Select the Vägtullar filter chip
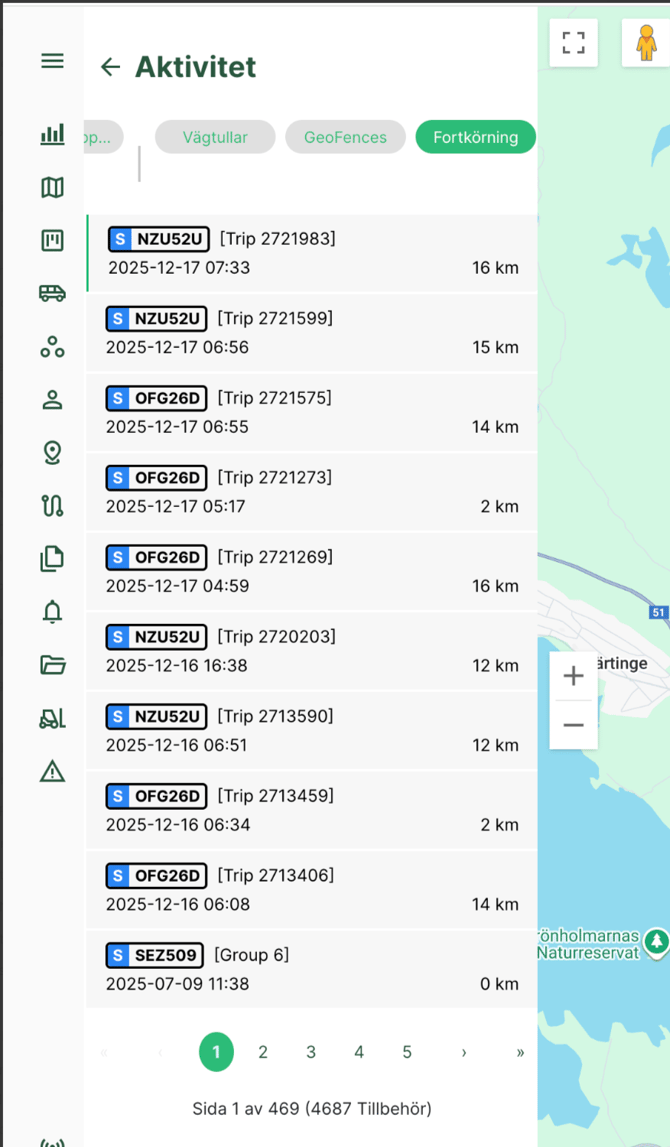Screen dimensions: 670x1147 [215, 137]
